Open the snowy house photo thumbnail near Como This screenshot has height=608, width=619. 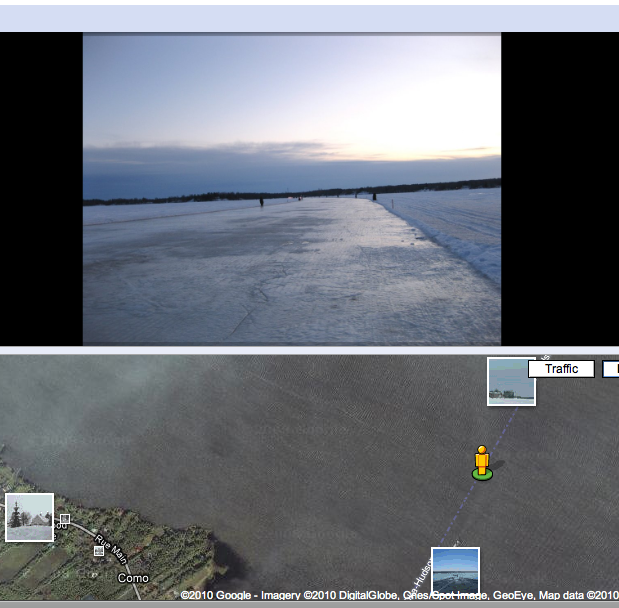30,517
